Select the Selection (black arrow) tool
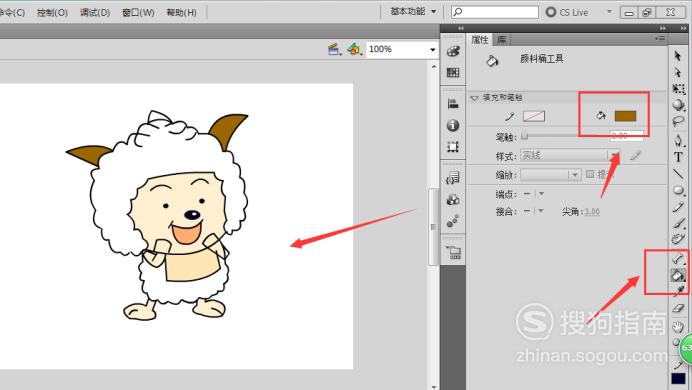This screenshot has height=390, width=692. pyautogui.click(x=678, y=56)
